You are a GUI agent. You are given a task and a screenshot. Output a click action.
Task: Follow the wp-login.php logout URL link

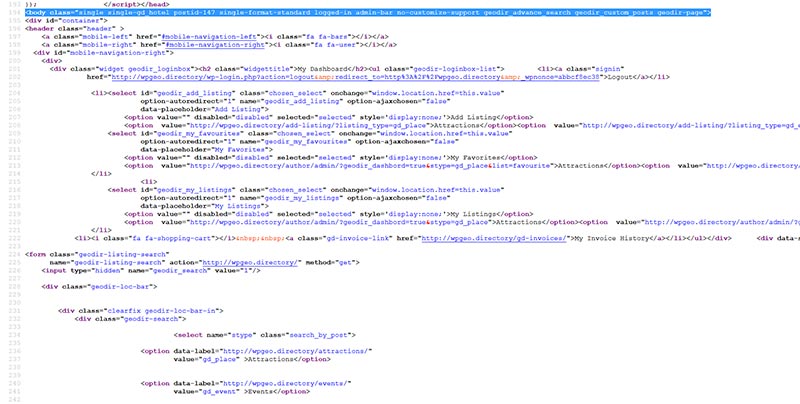(x=356, y=77)
